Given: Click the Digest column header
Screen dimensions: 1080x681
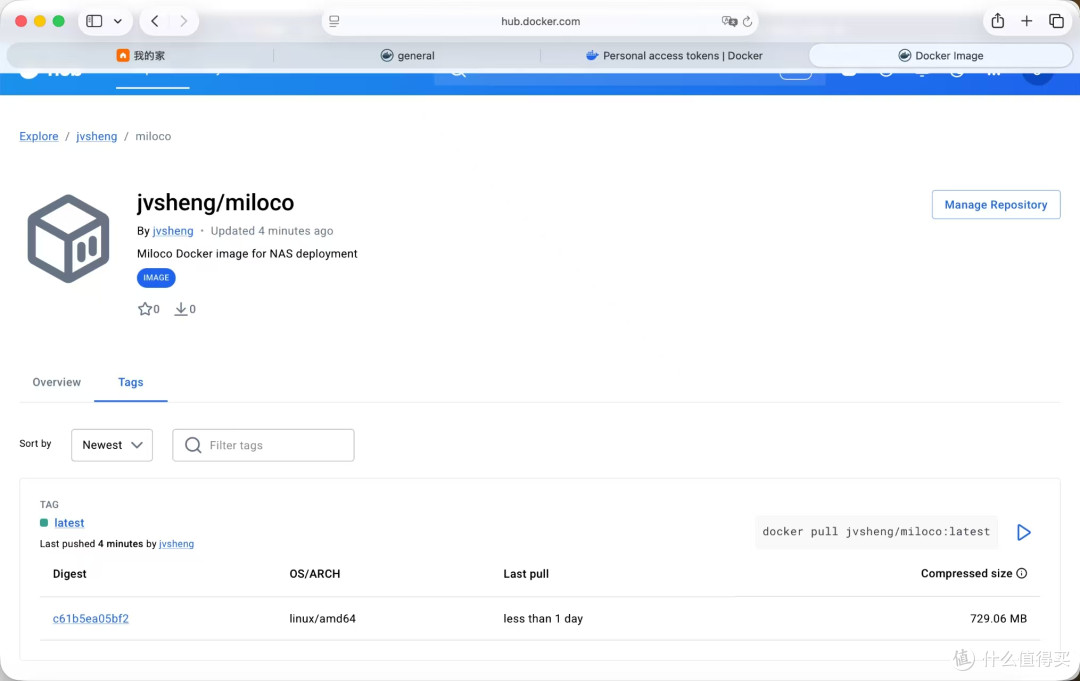Looking at the screenshot, I should pyautogui.click(x=70, y=574).
